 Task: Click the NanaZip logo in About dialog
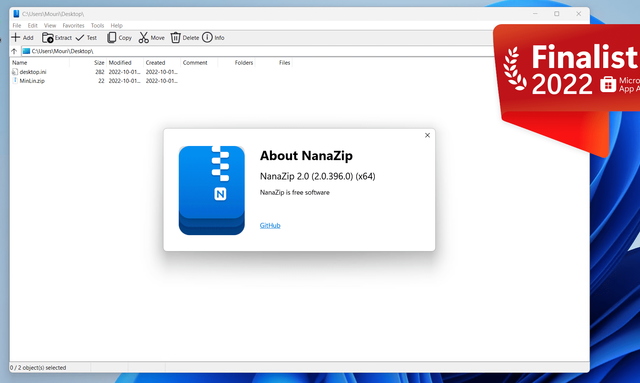click(x=211, y=190)
